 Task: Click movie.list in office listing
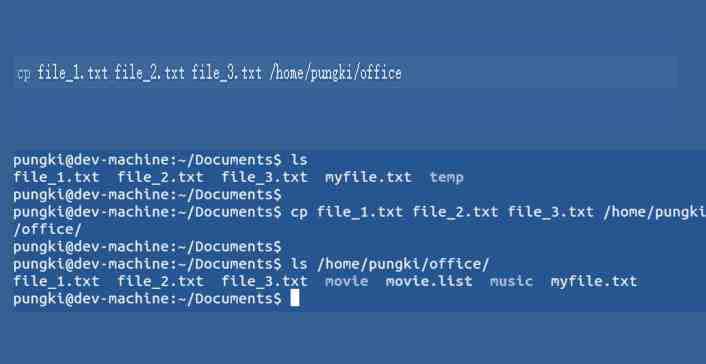tap(429, 282)
